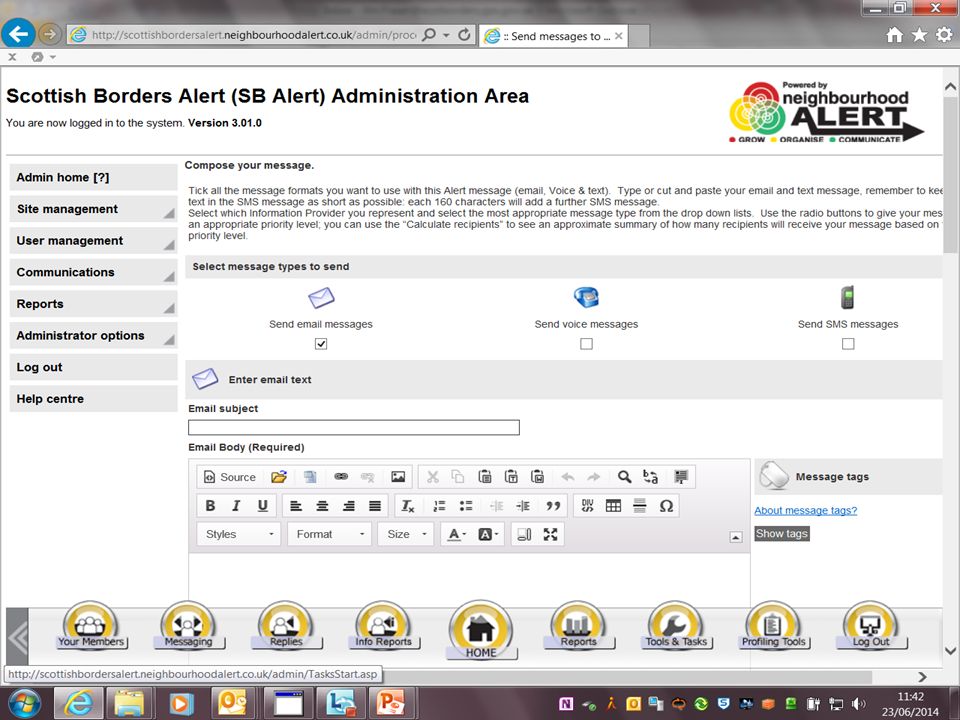This screenshot has width=960, height=720.
Task: Insert a bulleted list
Action: pos(466,506)
